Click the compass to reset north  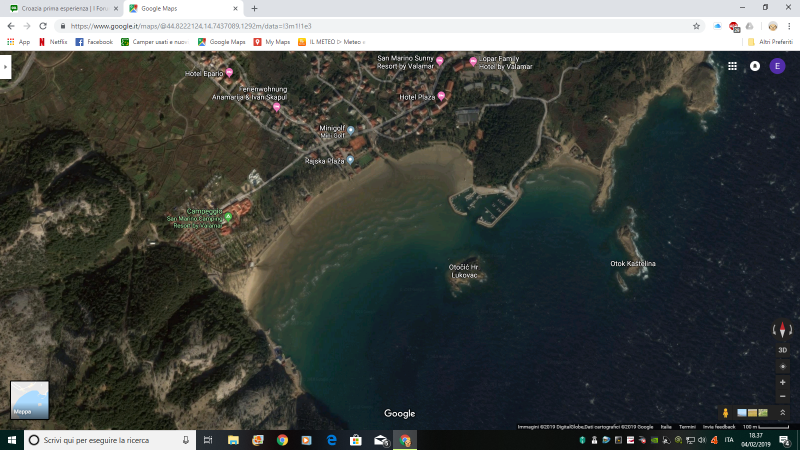pyautogui.click(x=783, y=329)
